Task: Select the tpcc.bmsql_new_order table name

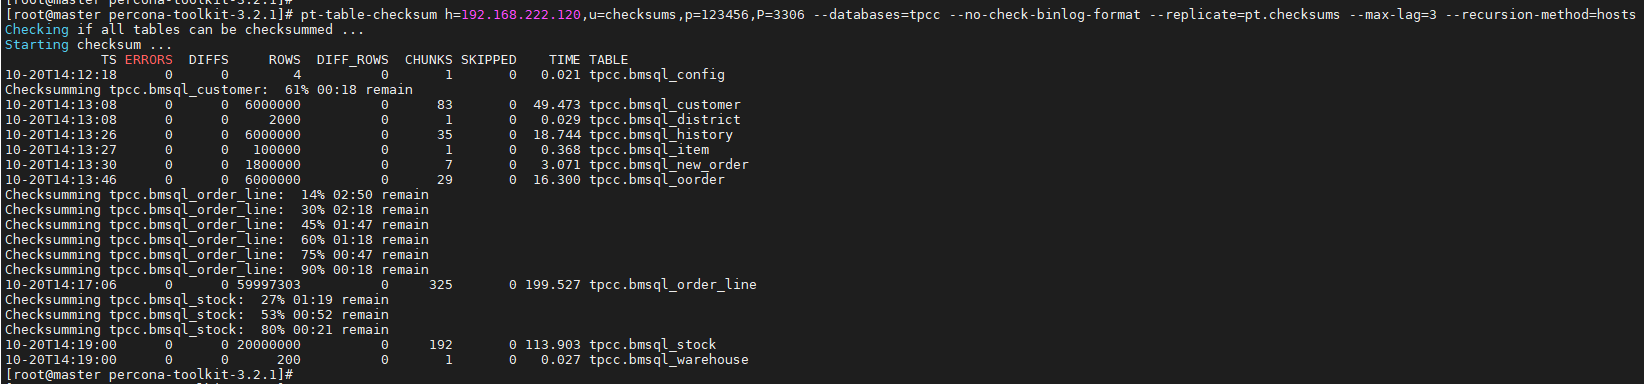Action: coord(669,165)
